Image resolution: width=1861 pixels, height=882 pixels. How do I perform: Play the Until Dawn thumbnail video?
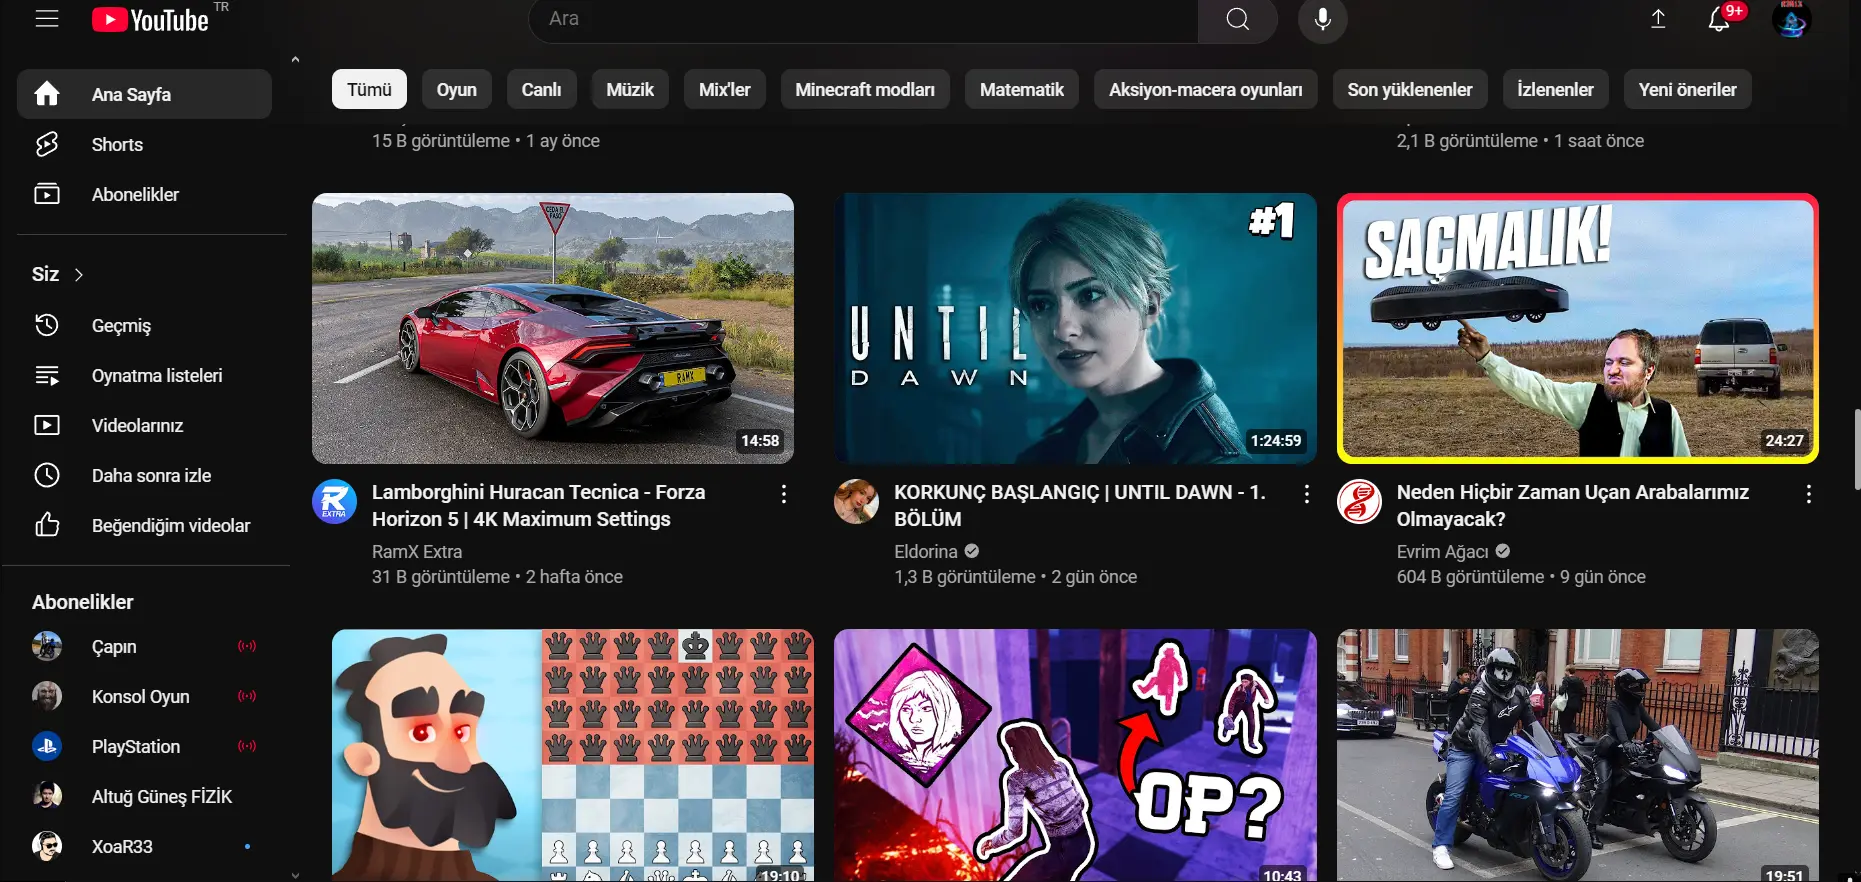(1075, 328)
